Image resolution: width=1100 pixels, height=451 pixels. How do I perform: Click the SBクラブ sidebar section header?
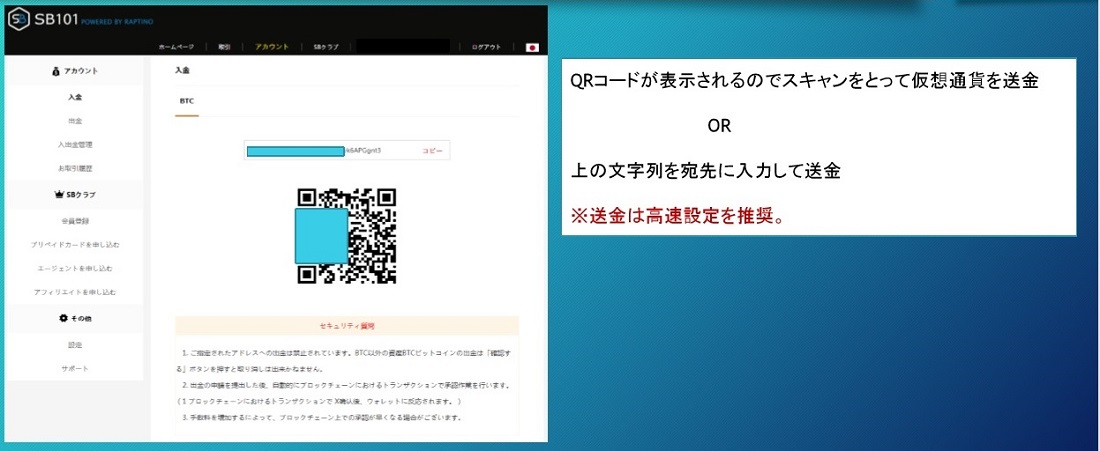click(x=75, y=194)
